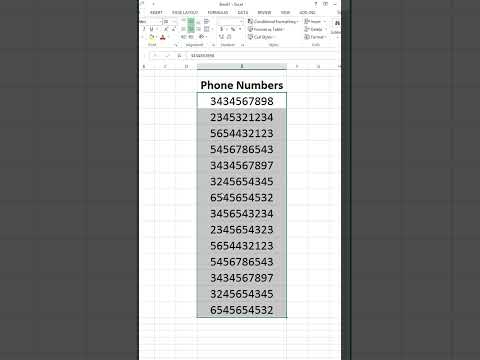Open the PAGE LAYOUT ribbon tab
The height and width of the screenshot is (360, 480).
pos(185,12)
